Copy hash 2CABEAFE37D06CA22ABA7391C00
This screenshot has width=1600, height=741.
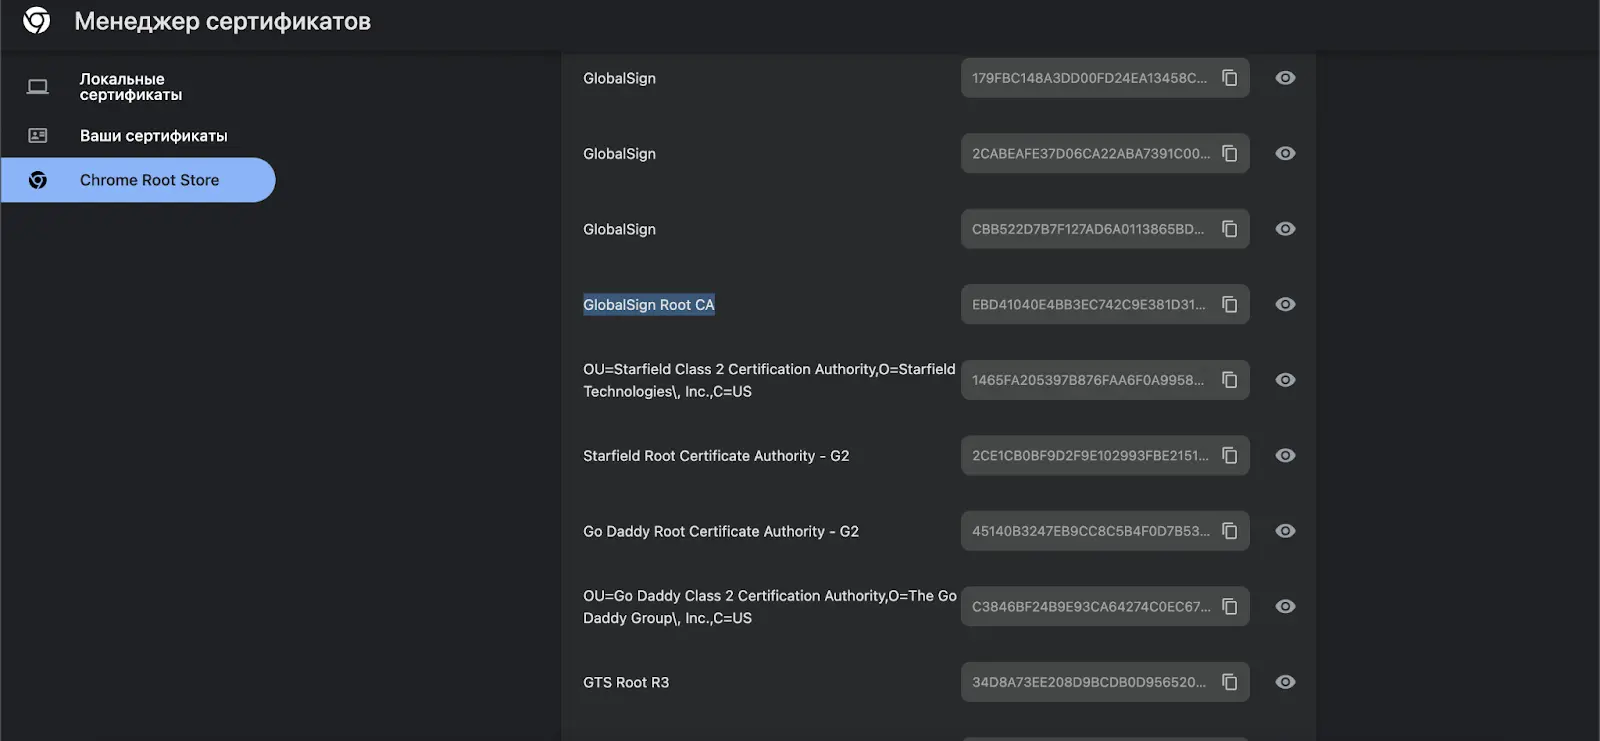pos(1230,153)
